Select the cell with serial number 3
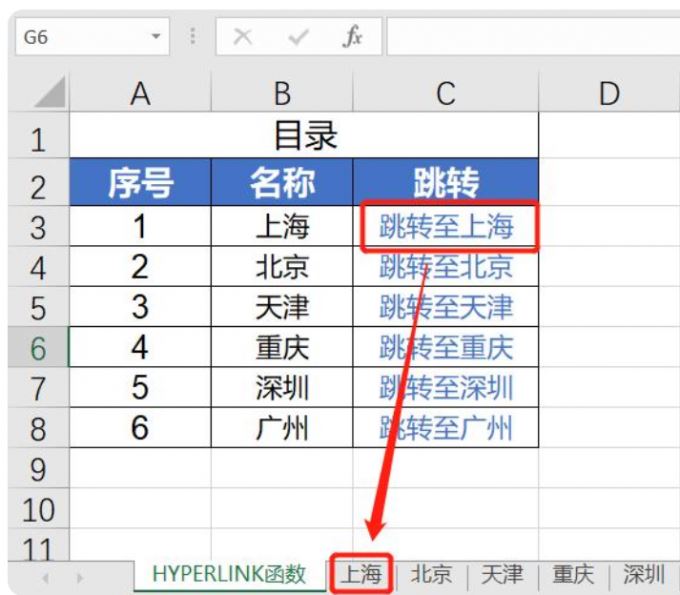The image size is (680, 595). point(141,307)
